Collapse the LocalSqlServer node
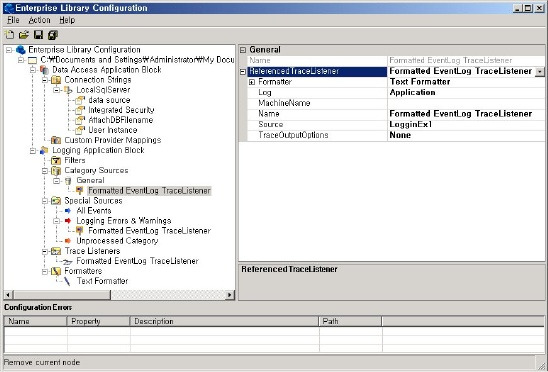The width and height of the screenshot is (548, 372). (x=57, y=90)
